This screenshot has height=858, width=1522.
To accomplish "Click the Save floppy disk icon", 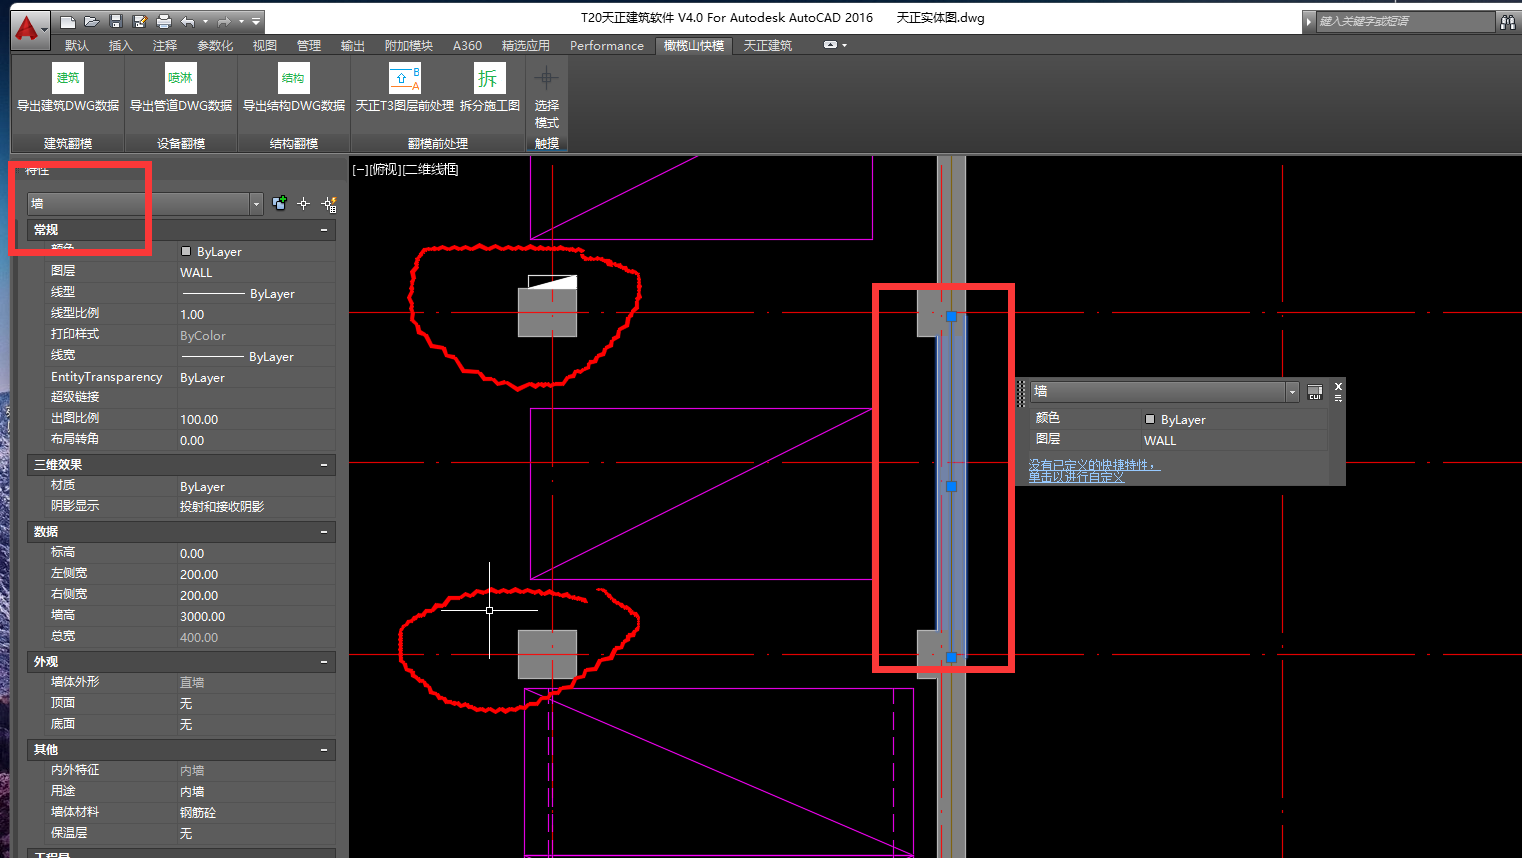I will point(116,21).
